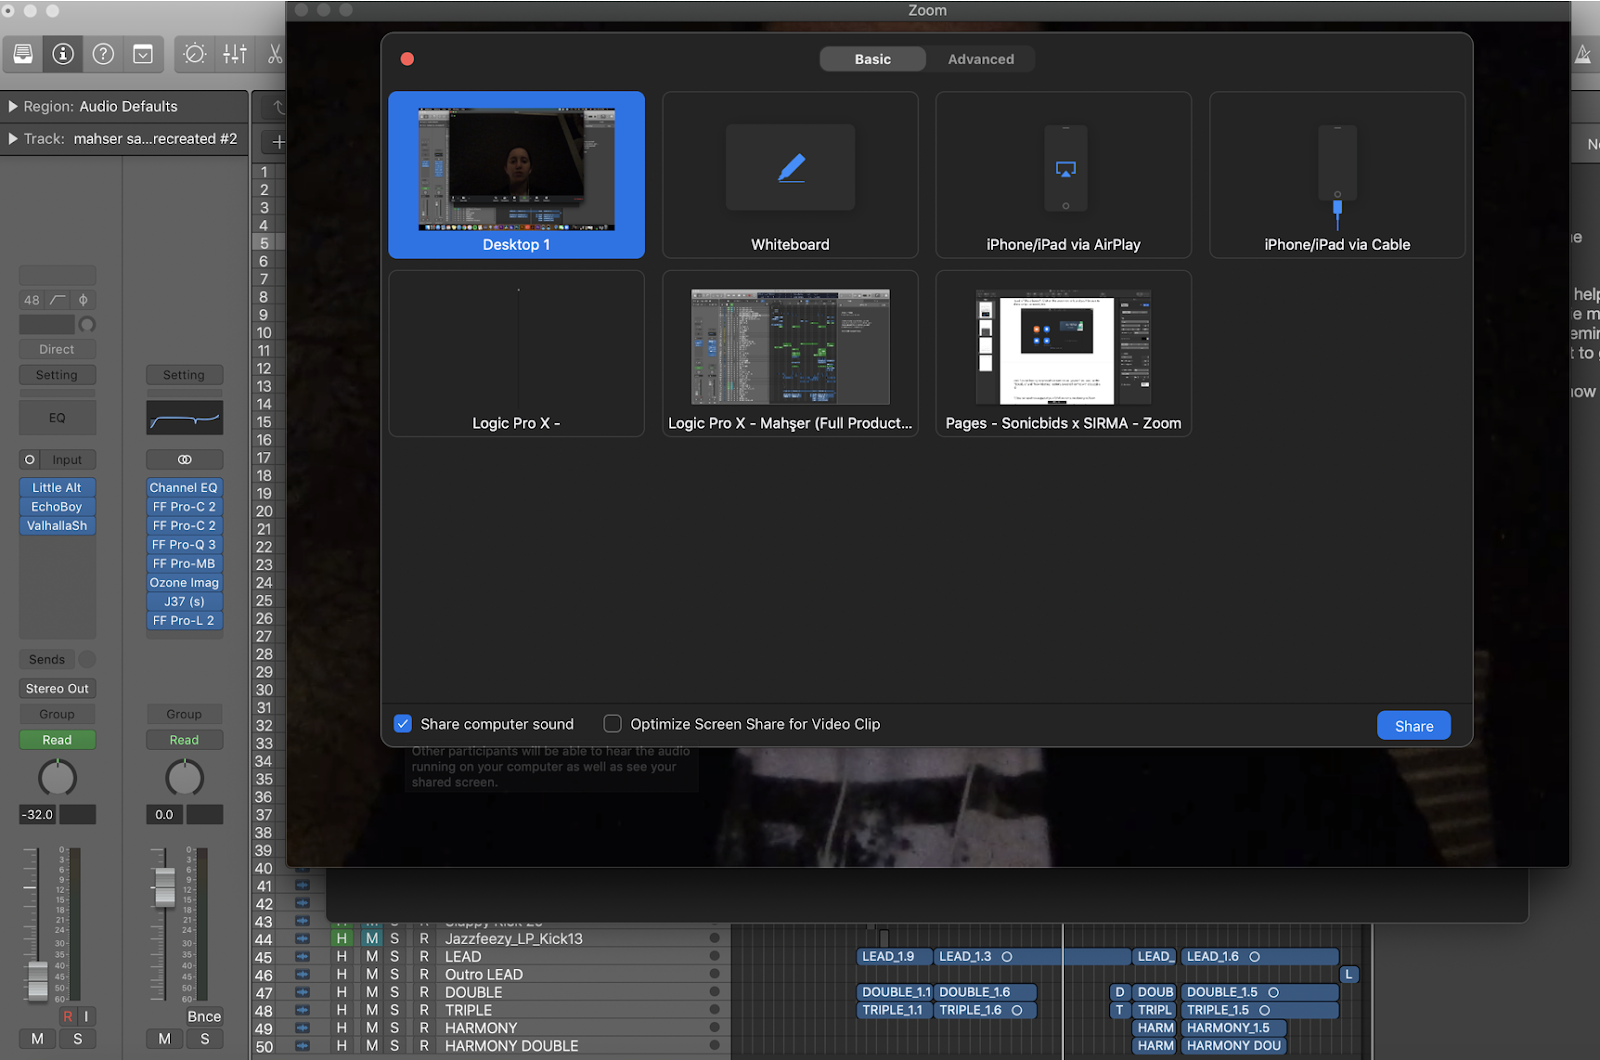Viewport: 1600px width, 1060px height.
Task: Mute the HARMONY DOUBLE track
Action: point(372,1046)
